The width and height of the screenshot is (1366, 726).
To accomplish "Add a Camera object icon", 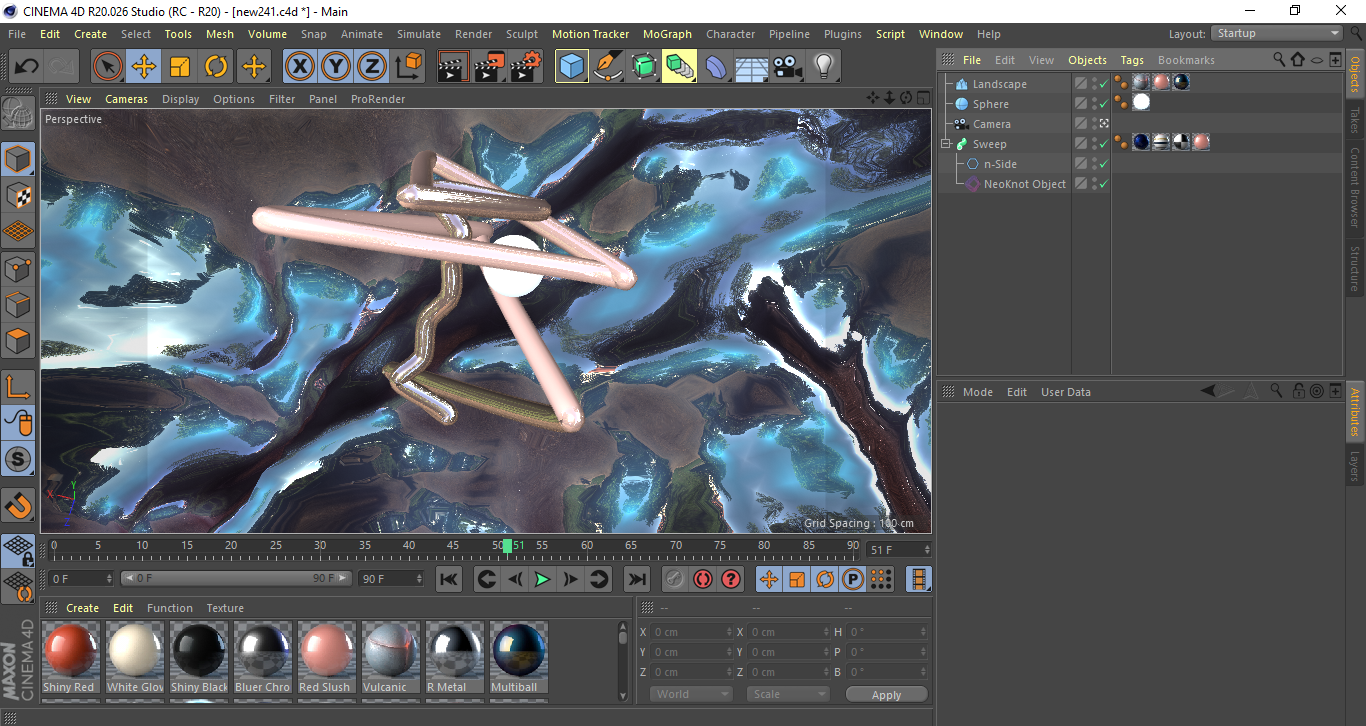I will pos(788,67).
